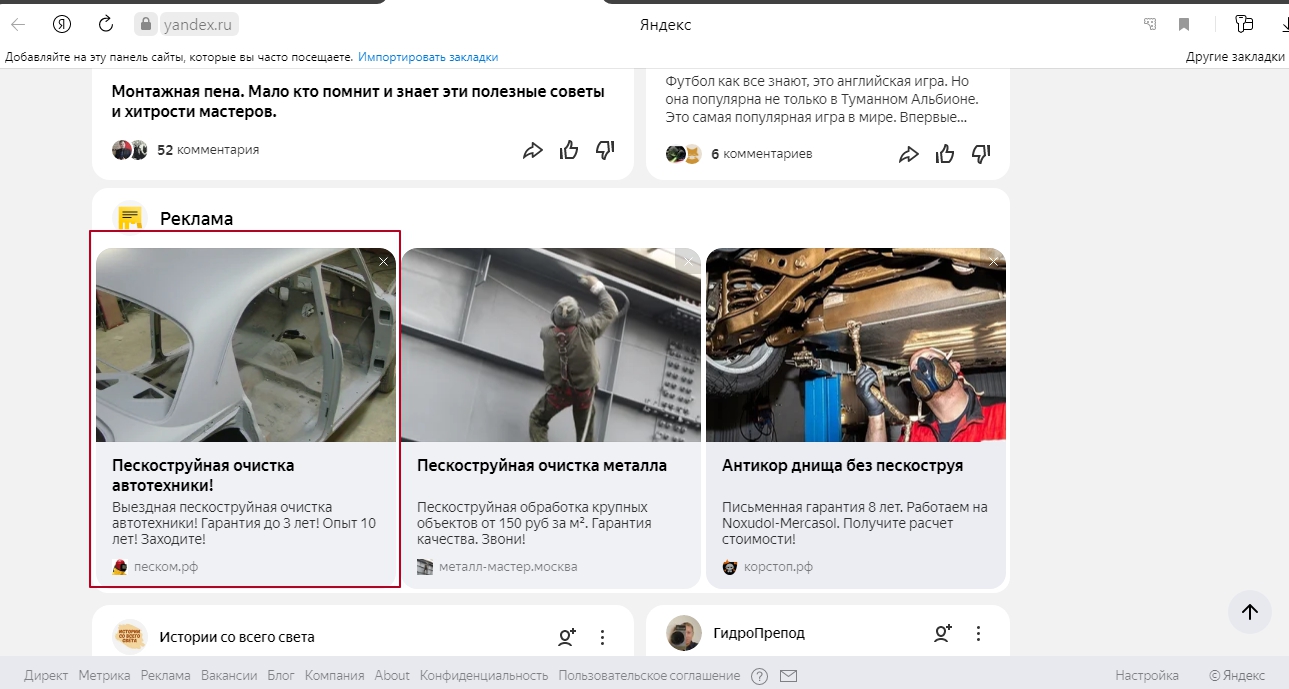Open more options for ГидроПрепод

pos(979,633)
